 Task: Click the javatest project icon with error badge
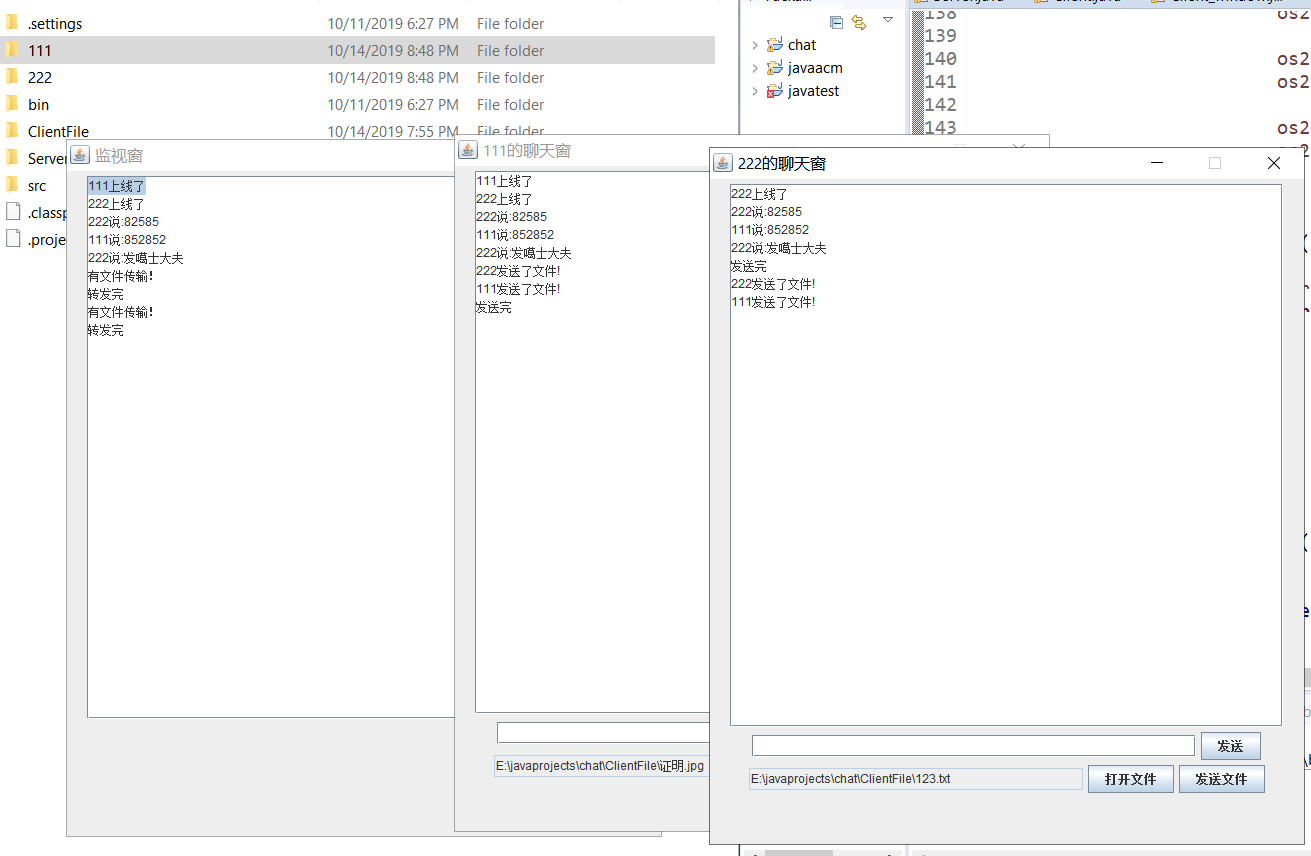click(x=774, y=90)
